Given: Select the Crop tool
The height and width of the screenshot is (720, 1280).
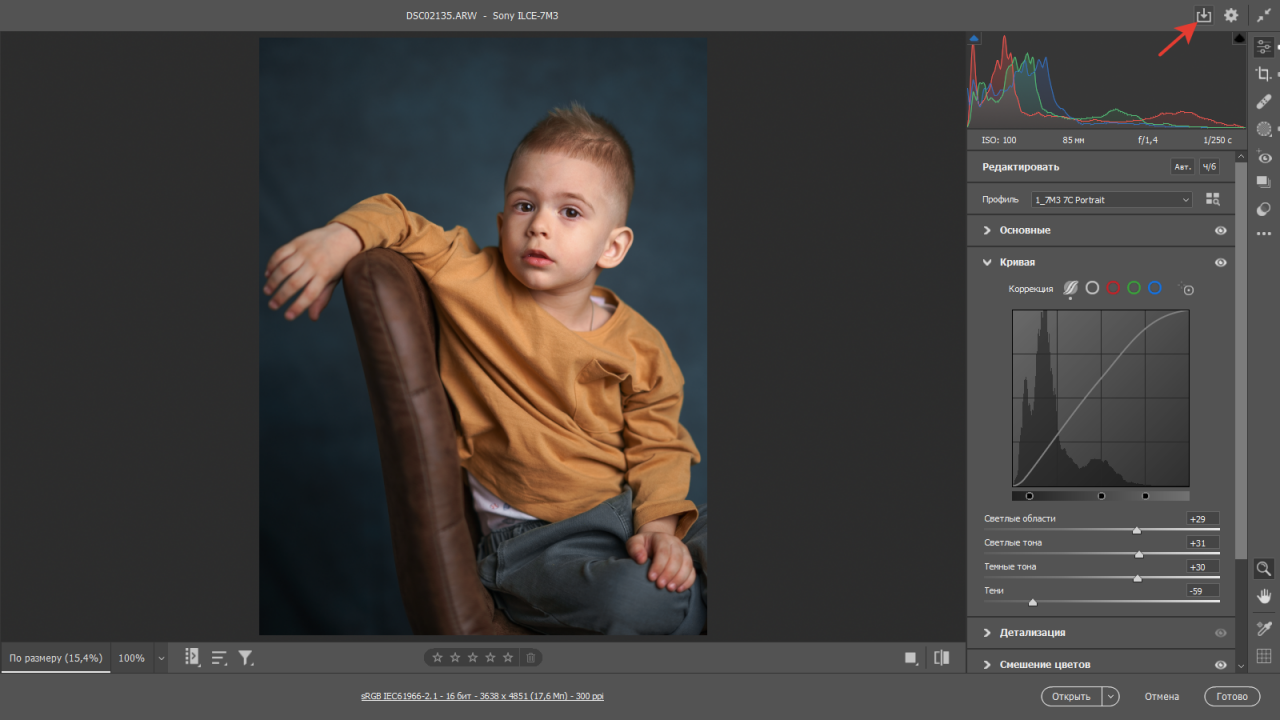Looking at the screenshot, I should point(1264,74).
